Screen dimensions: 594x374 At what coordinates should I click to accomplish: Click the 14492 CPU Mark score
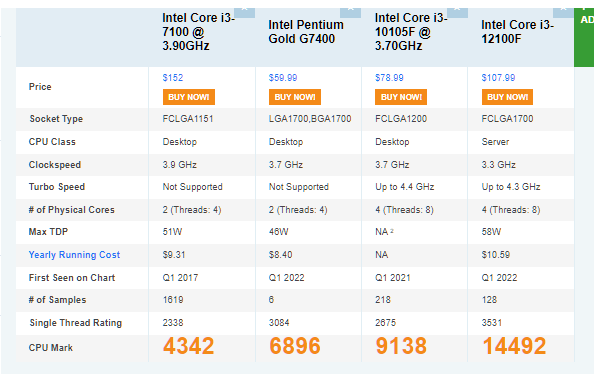click(514, 346)
